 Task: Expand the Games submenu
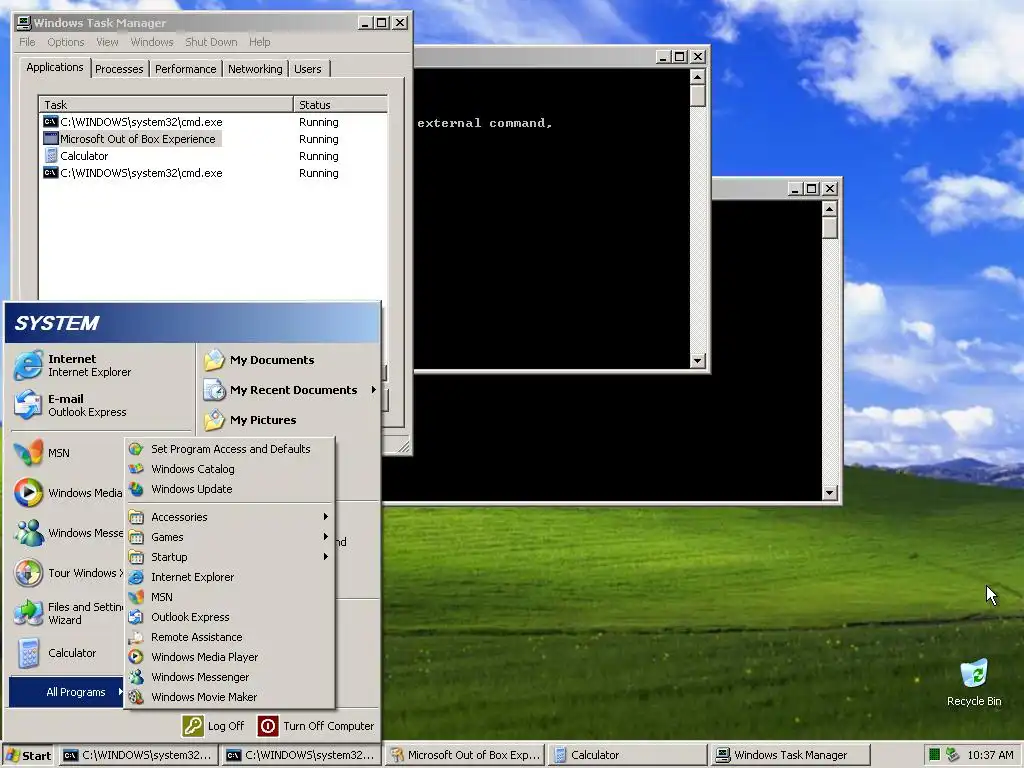pos(230,537)
